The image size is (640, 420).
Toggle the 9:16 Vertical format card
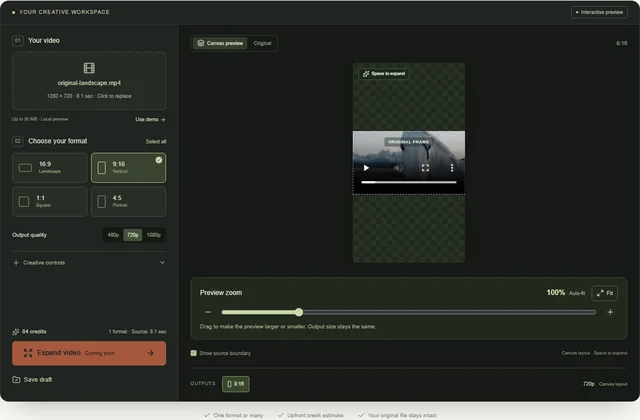(129, 168)
